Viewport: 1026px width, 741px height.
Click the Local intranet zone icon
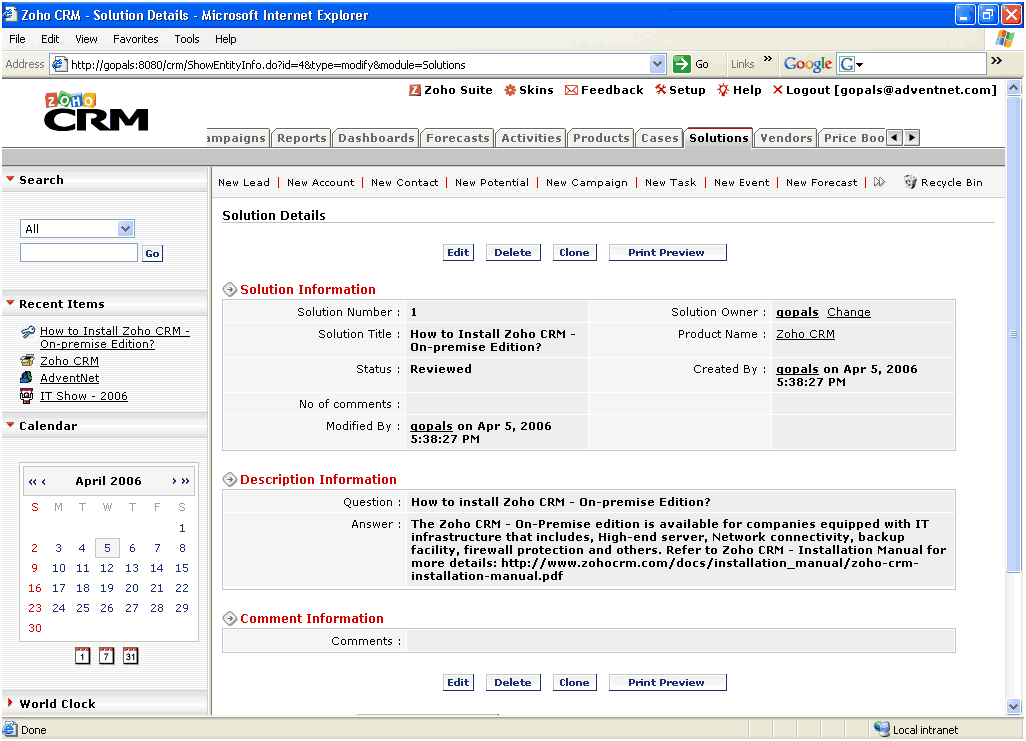tap(882, 729)
